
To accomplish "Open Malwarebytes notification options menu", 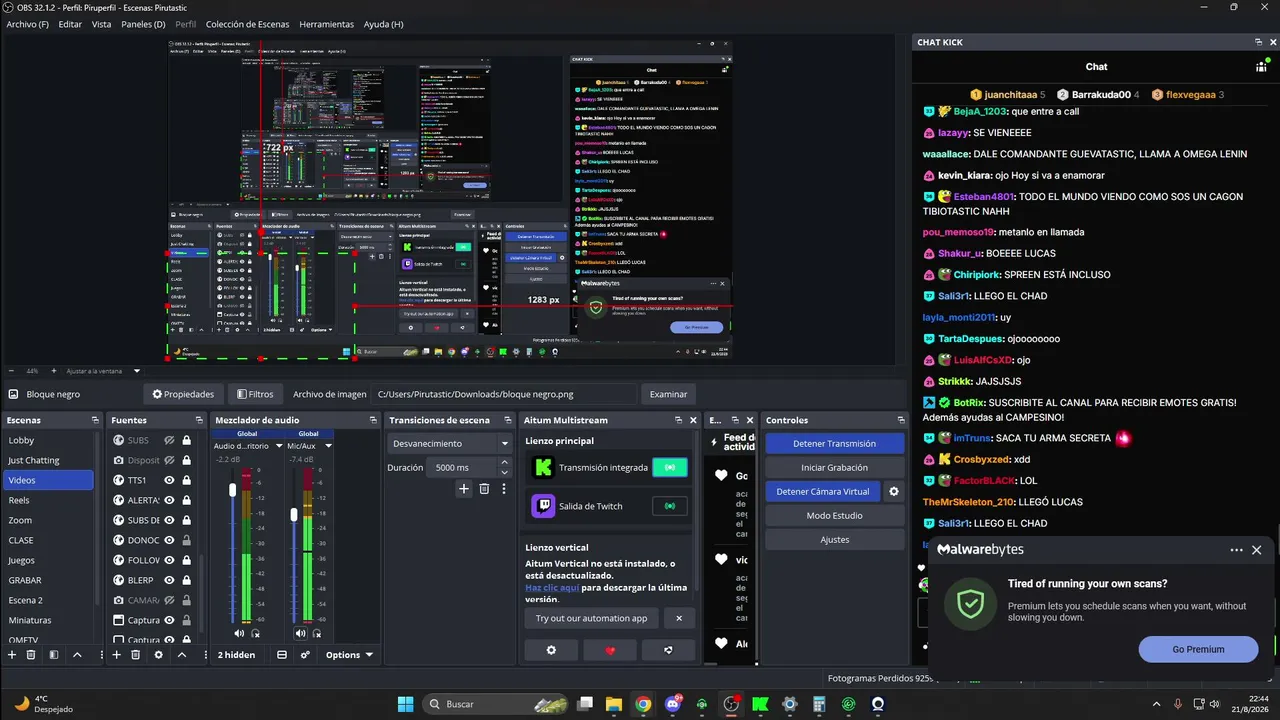I will pyautogui.click(x=1237, y=550).
